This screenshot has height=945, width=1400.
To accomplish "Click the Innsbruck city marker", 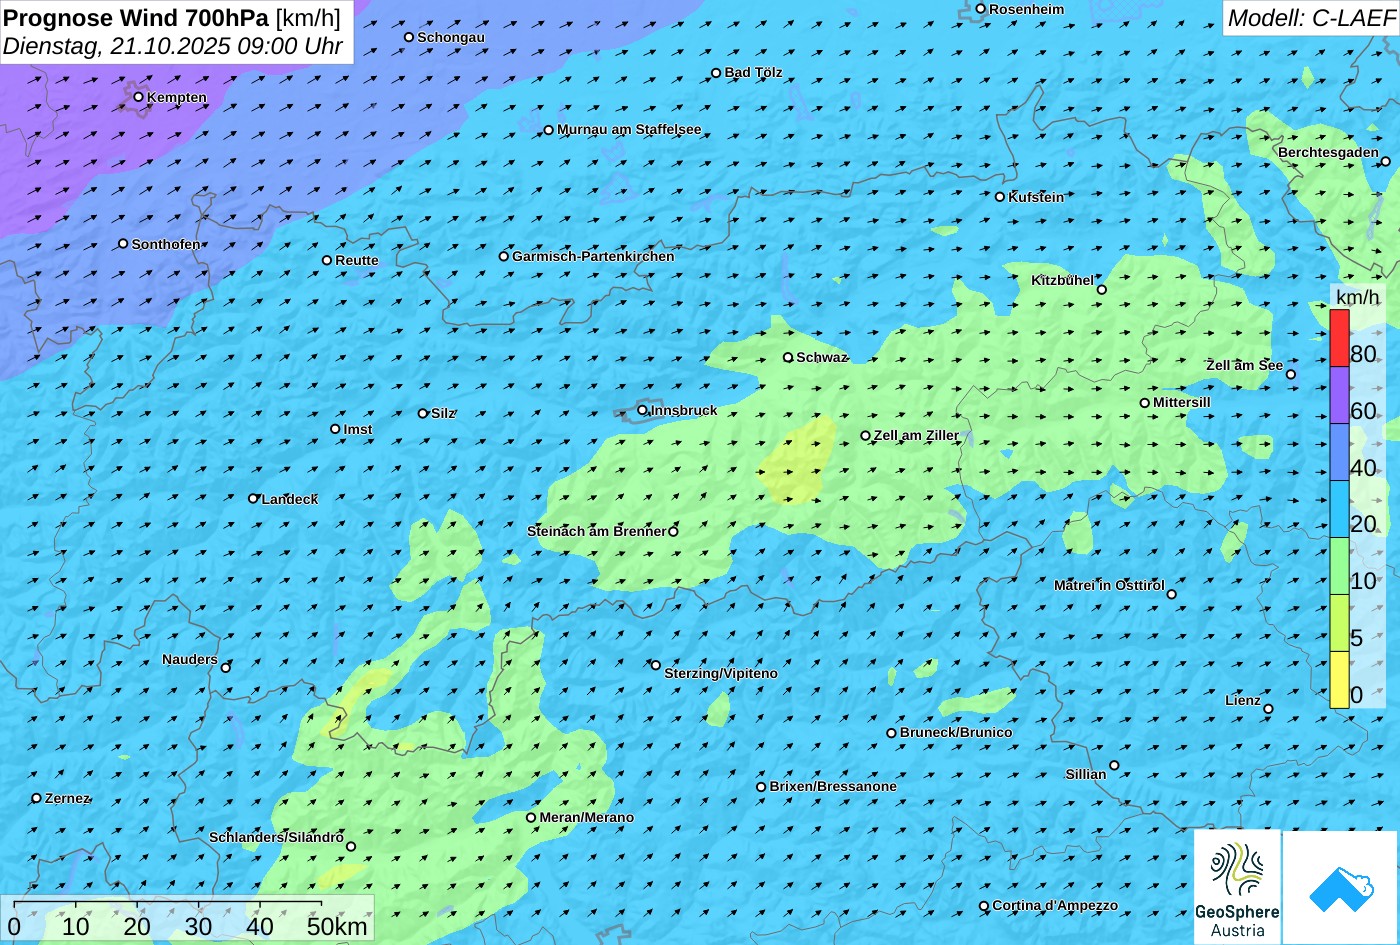I will pos(643,410).
